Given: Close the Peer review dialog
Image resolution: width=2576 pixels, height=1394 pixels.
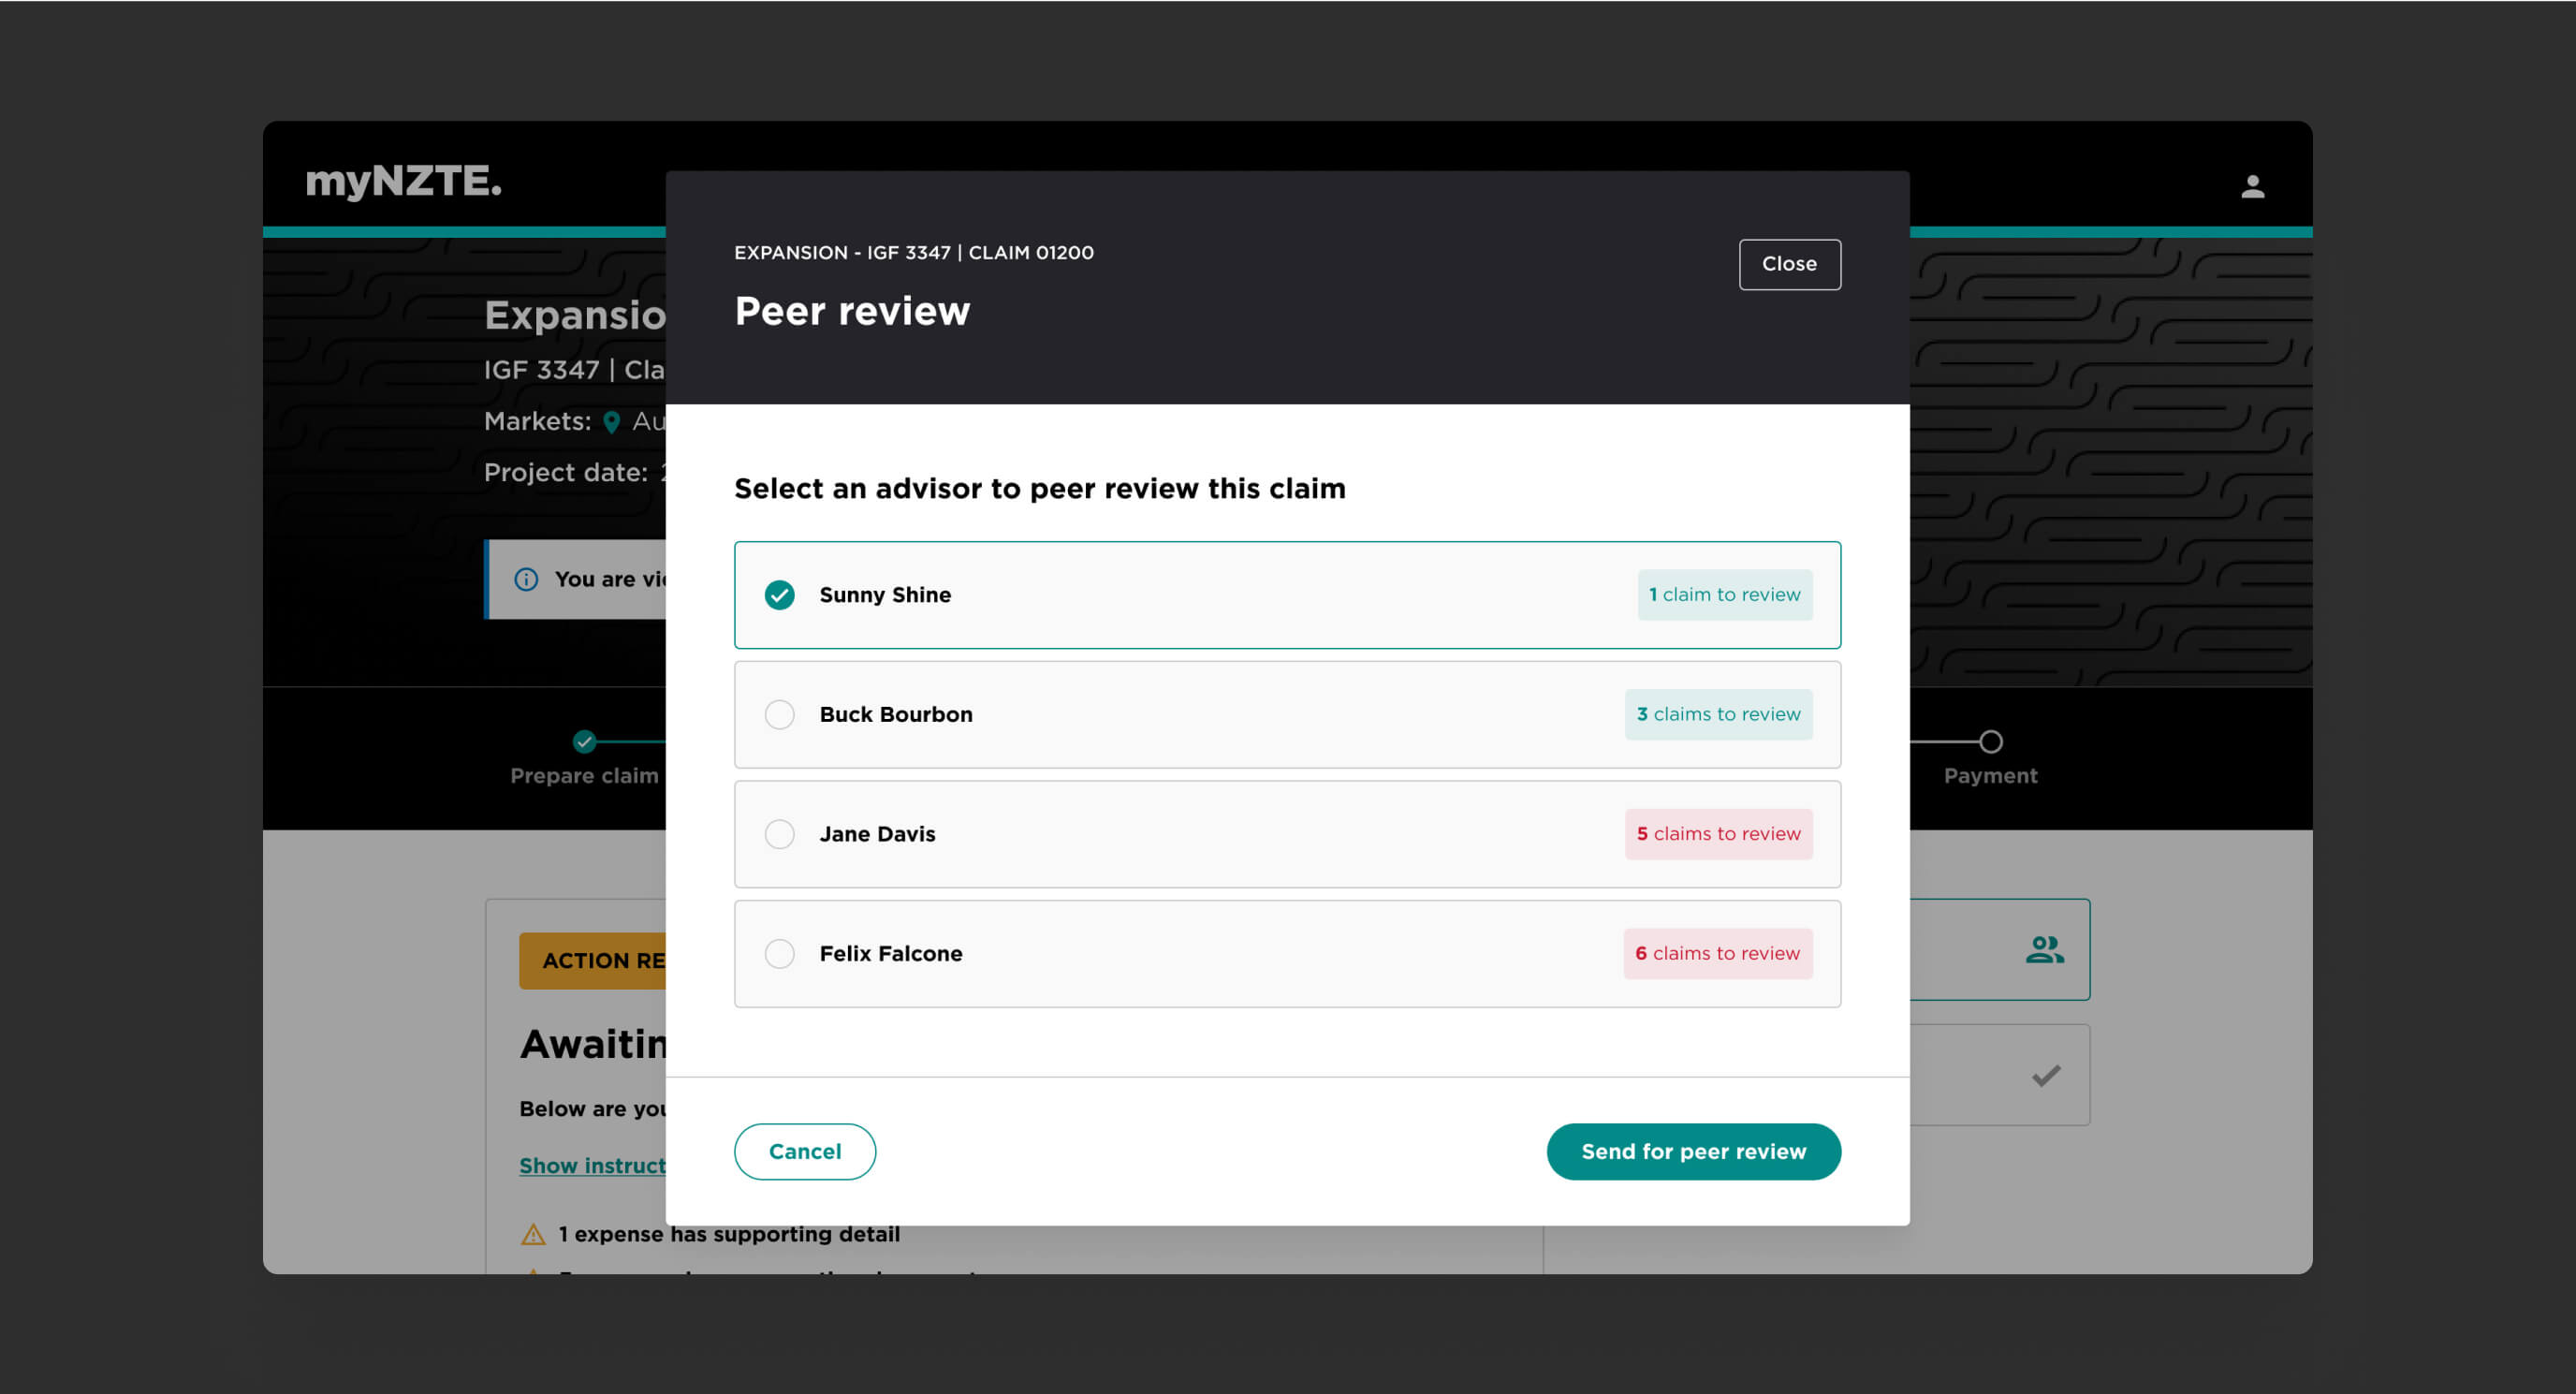Looking at the screenshot, I should 1789,264.
